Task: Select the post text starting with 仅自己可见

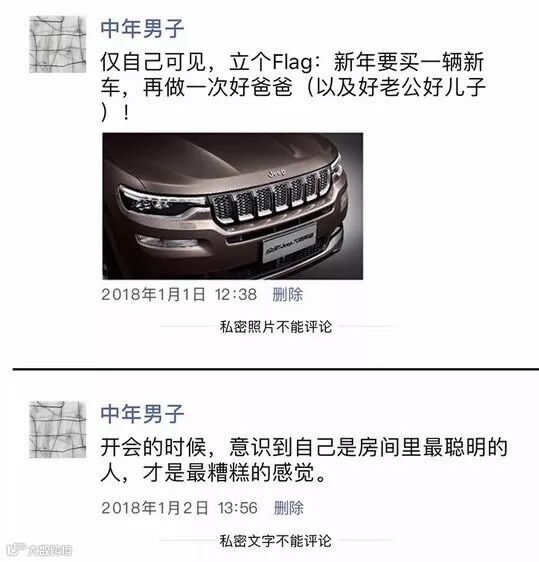Action: [x=293, y=87]
